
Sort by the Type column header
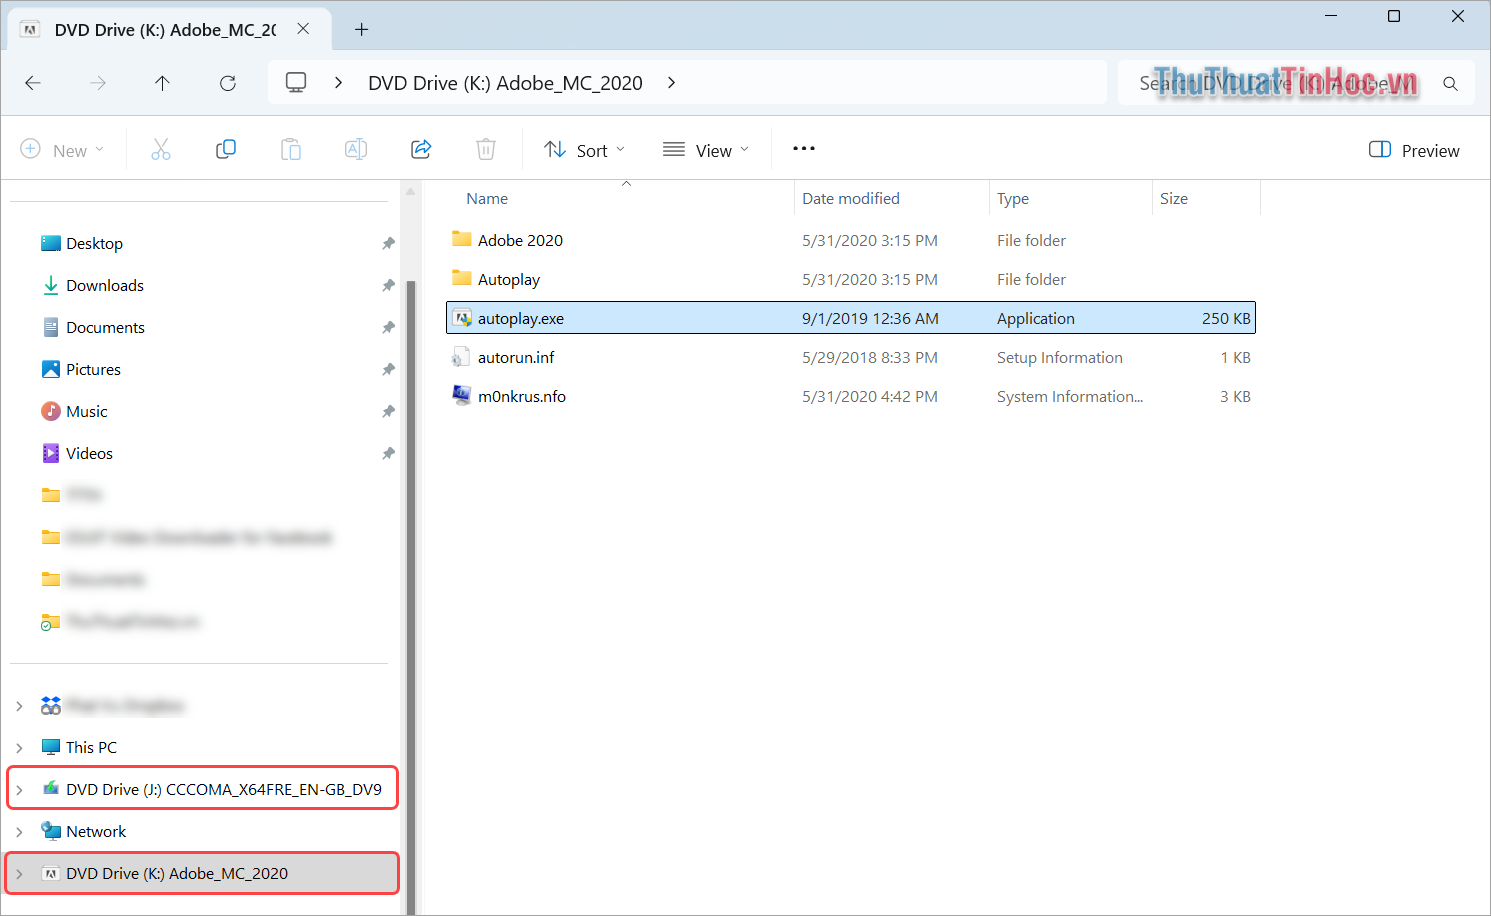[1013, 199]
